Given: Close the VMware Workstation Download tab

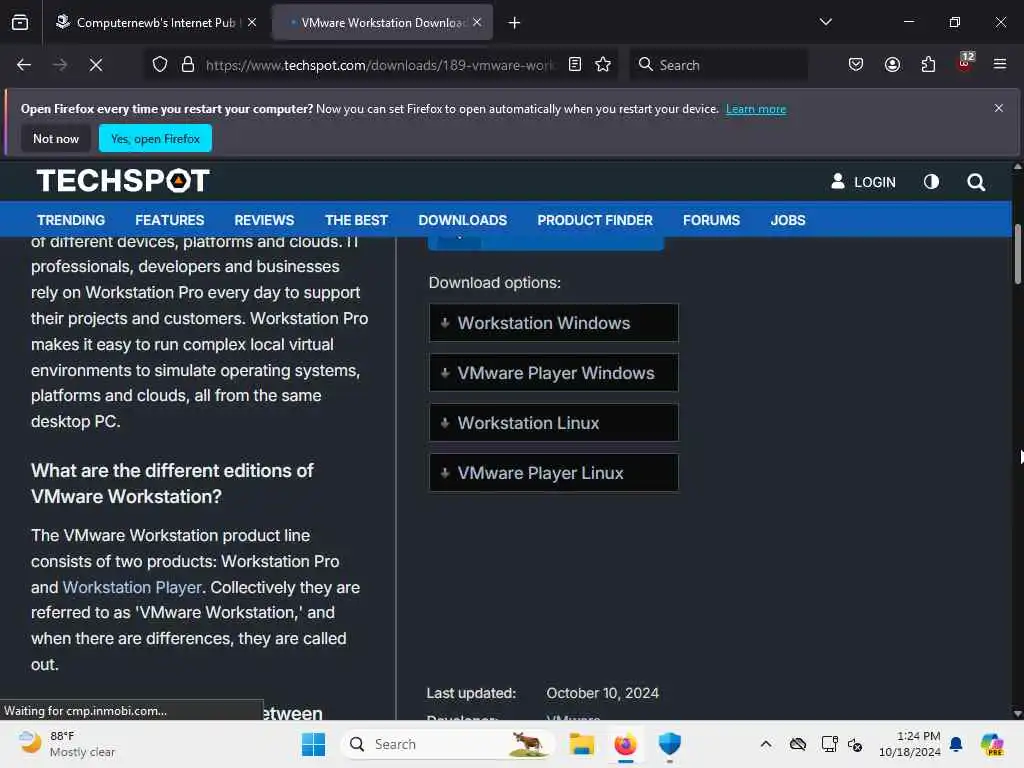Looking at the screenshot, I should (477, 22).
